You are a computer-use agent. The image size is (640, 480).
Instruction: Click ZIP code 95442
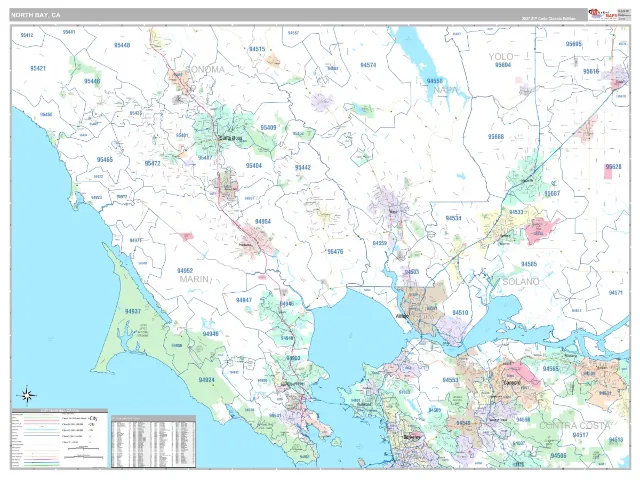tap(303, 168)
